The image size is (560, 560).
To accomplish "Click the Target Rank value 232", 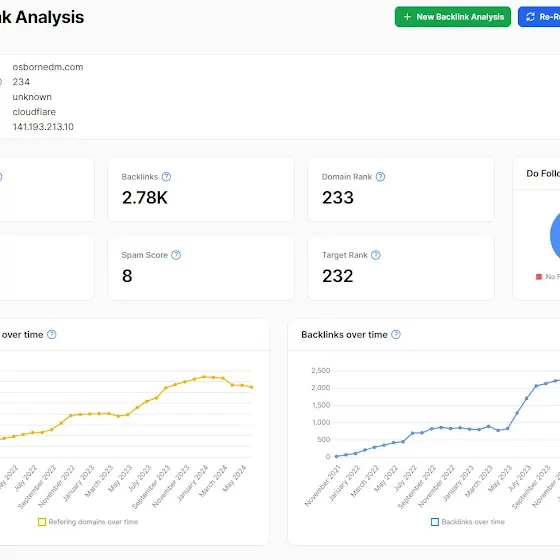I will click(x=338, y=276).
